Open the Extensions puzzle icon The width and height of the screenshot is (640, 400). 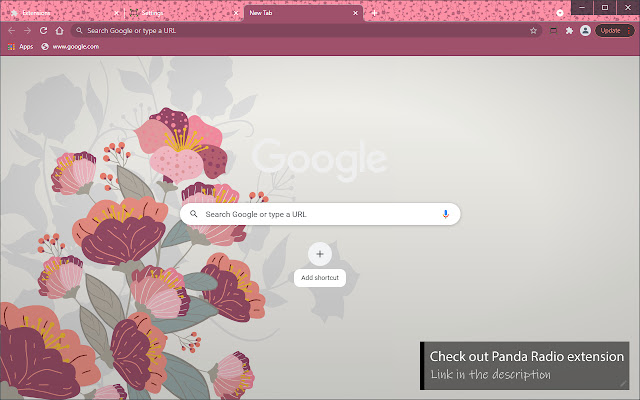click(x=569, y=31)
